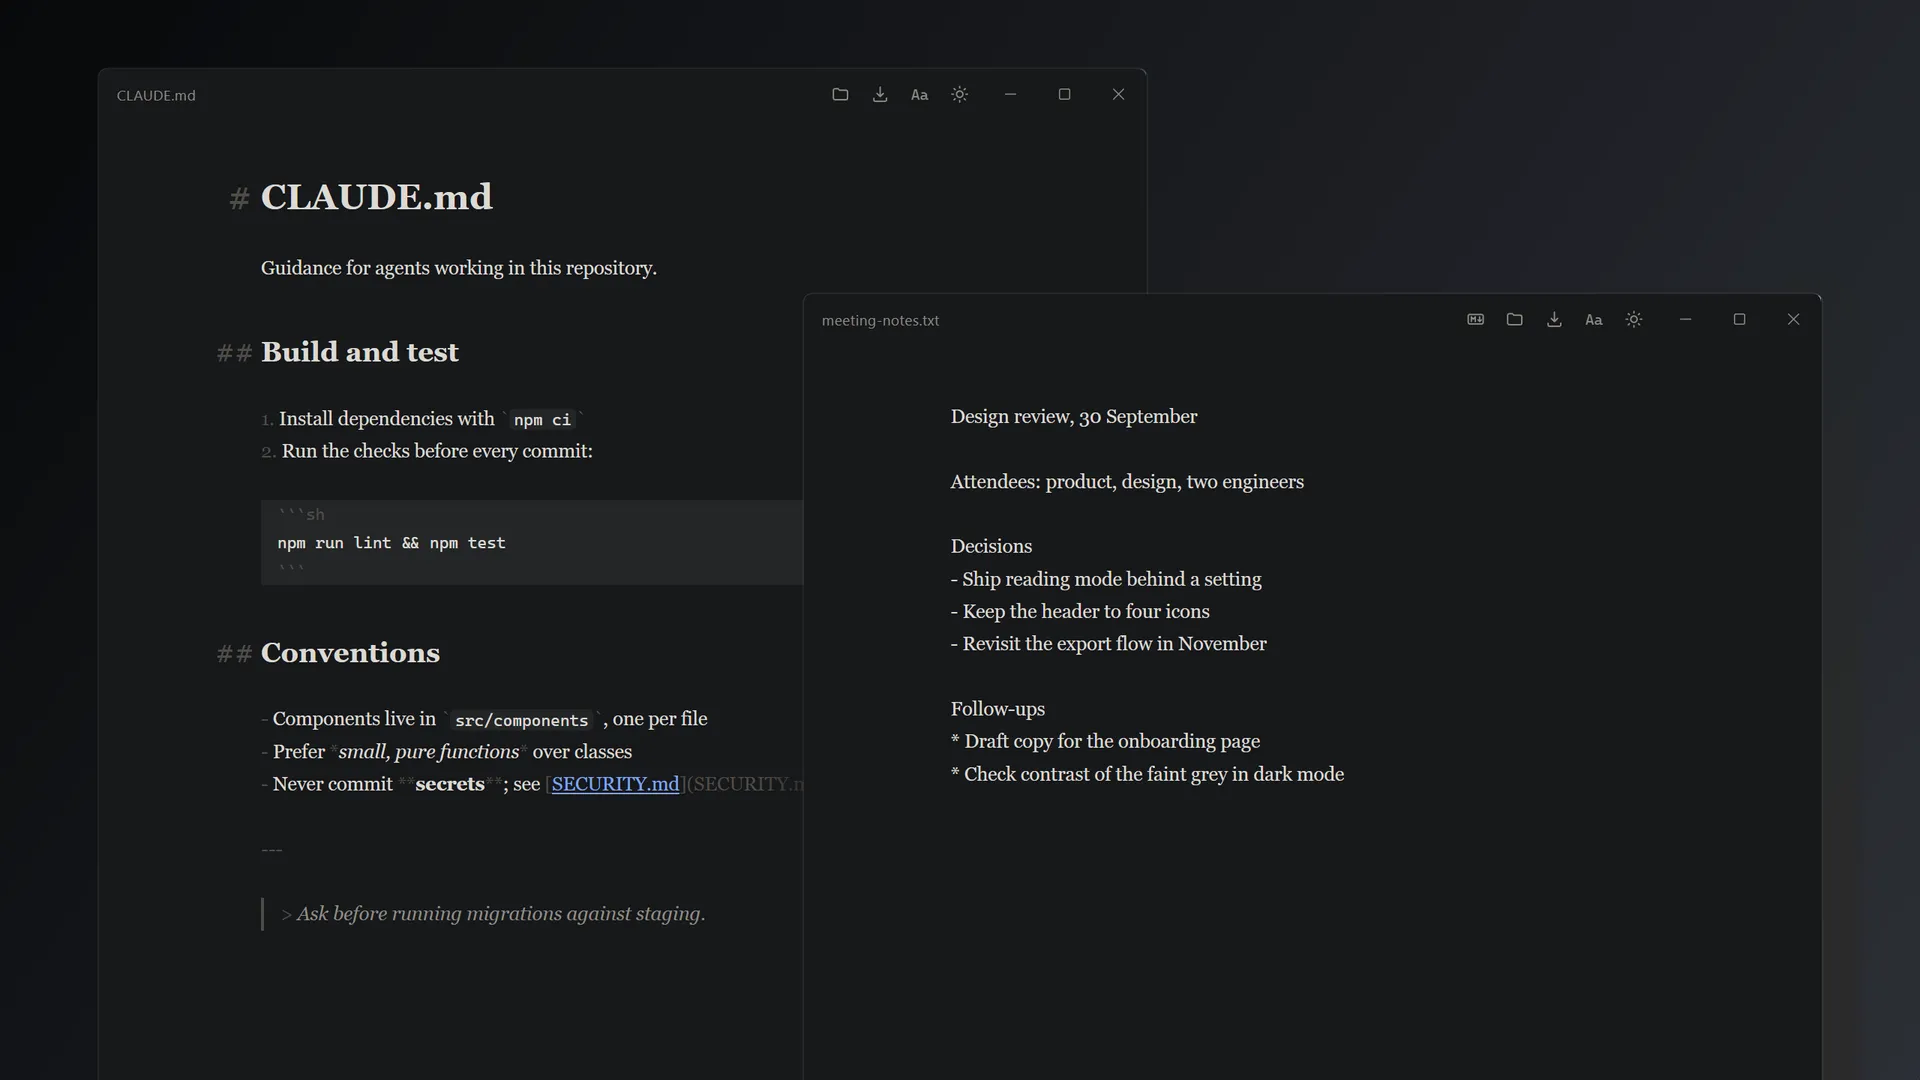1920x1080 pixels.
Task: Follow the SECURITY.md link
Action: (615, 784)
